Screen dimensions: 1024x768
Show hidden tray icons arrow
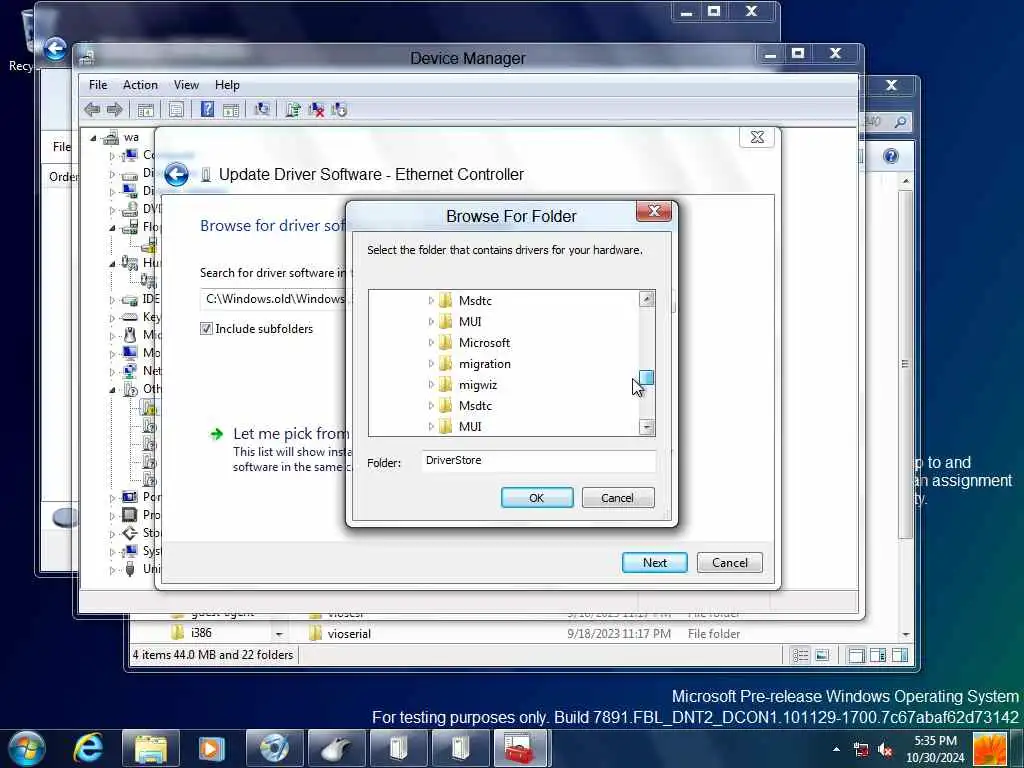click(837, 748)
